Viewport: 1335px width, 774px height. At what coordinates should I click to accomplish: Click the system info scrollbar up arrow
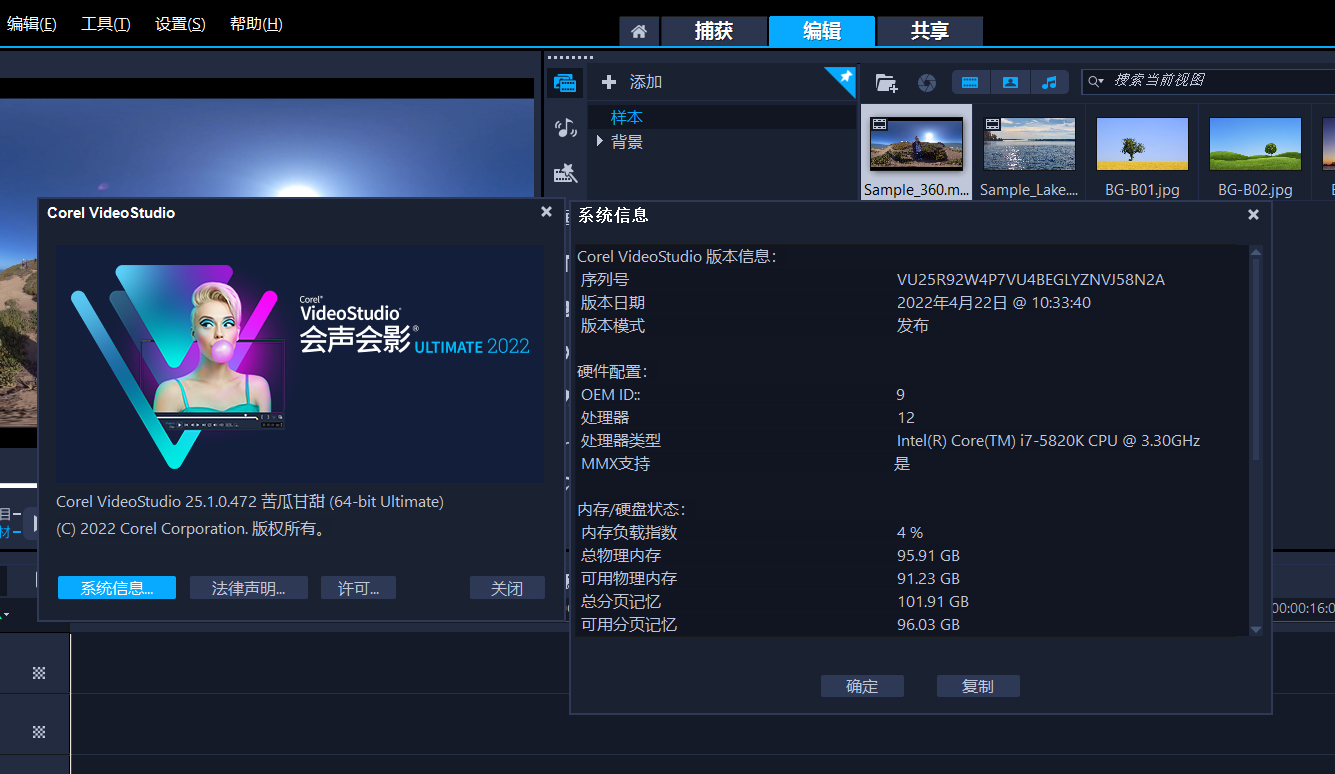[1256, 252]
